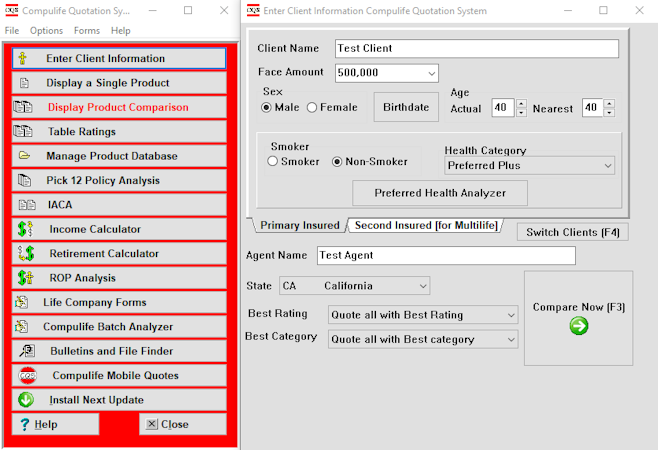658x450 pixels.
Task: Click the green Compare Now arrow icon
Action: 579,326
